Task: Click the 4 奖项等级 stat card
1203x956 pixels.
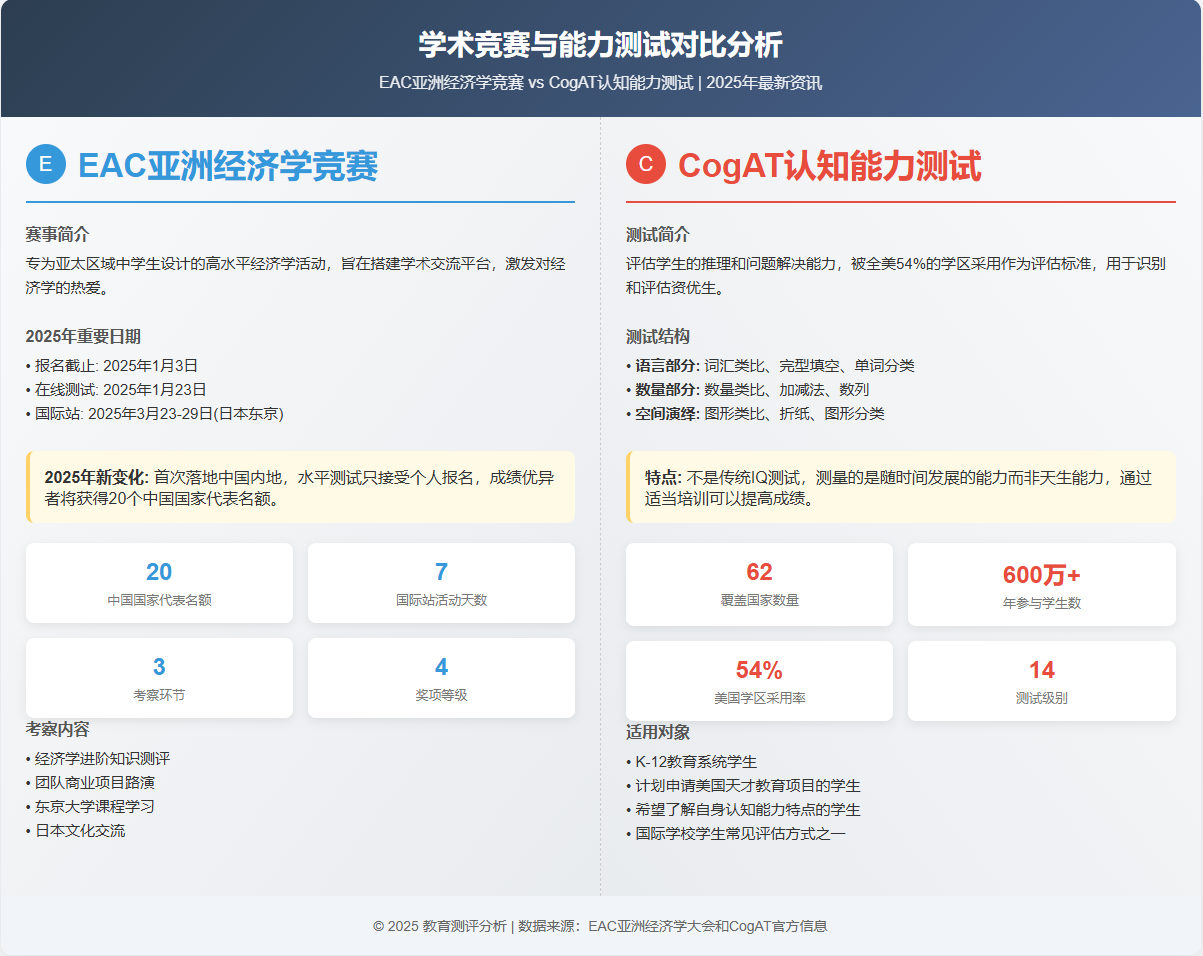Action: tap(441, 678)
